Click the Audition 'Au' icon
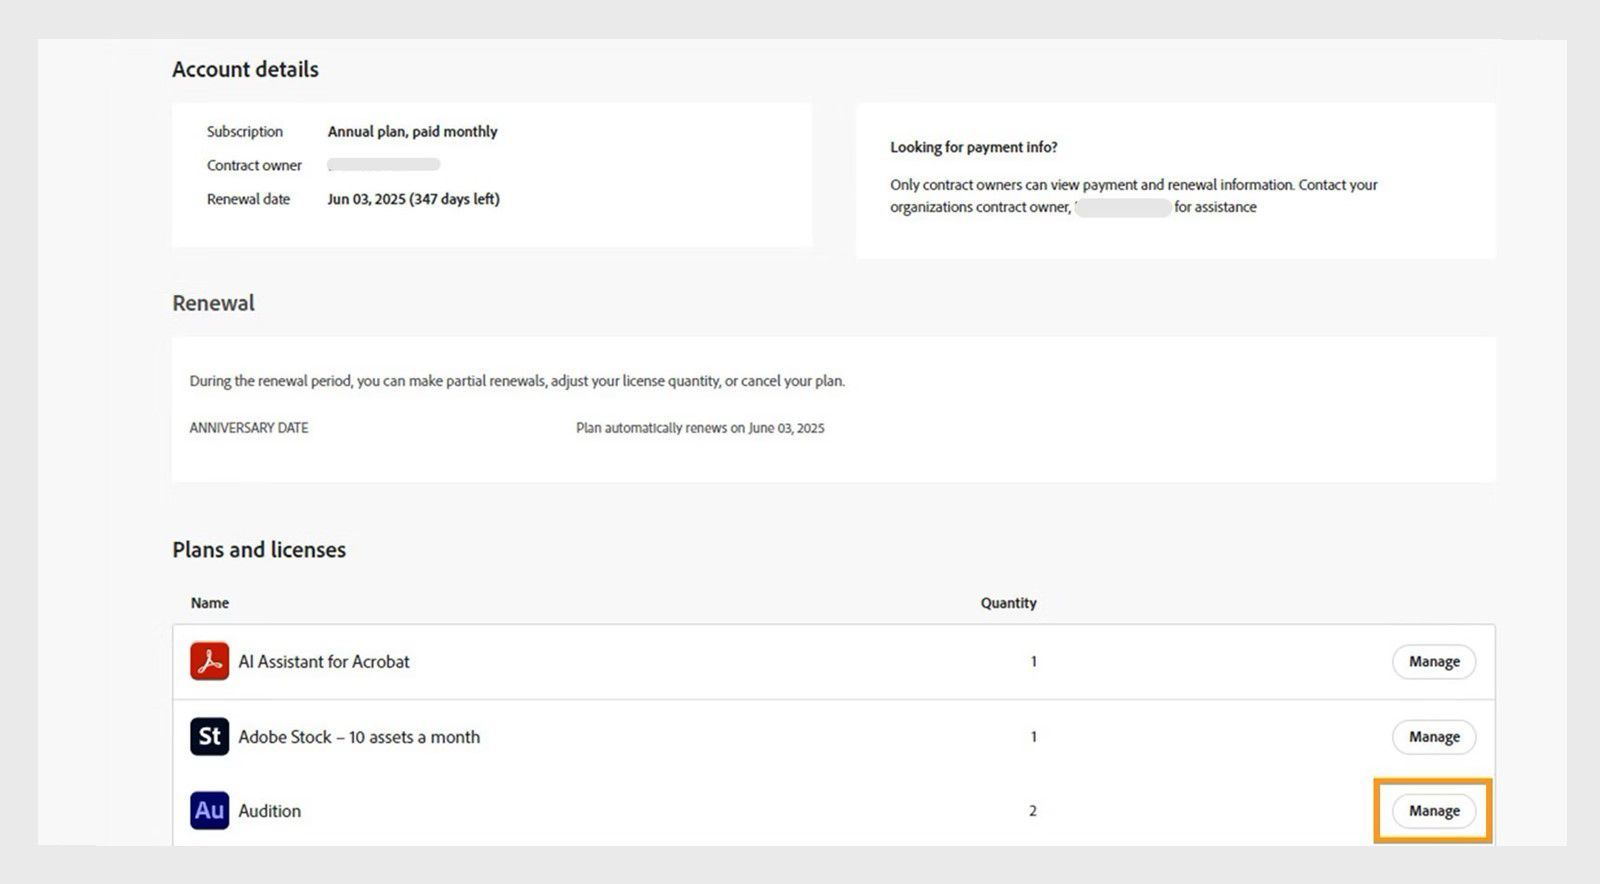 click(209, 811)
